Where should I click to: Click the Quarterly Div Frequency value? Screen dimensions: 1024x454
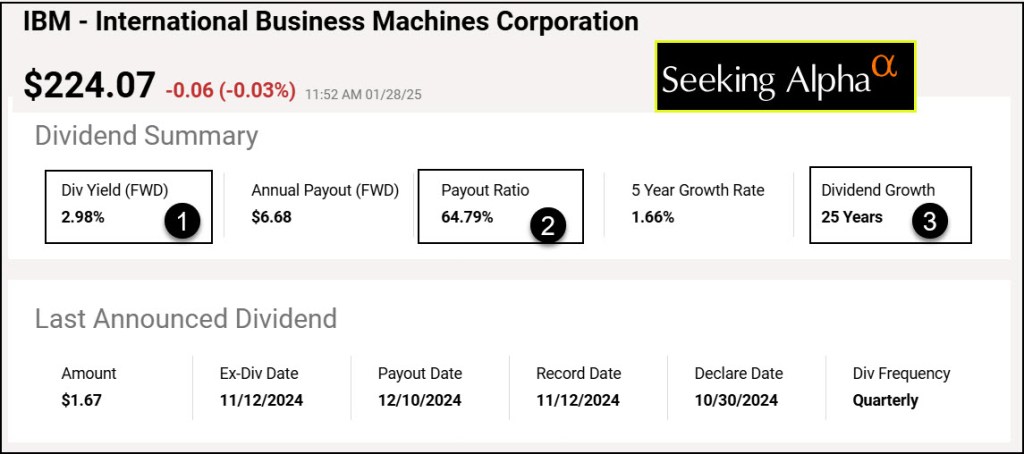(885, 400)
